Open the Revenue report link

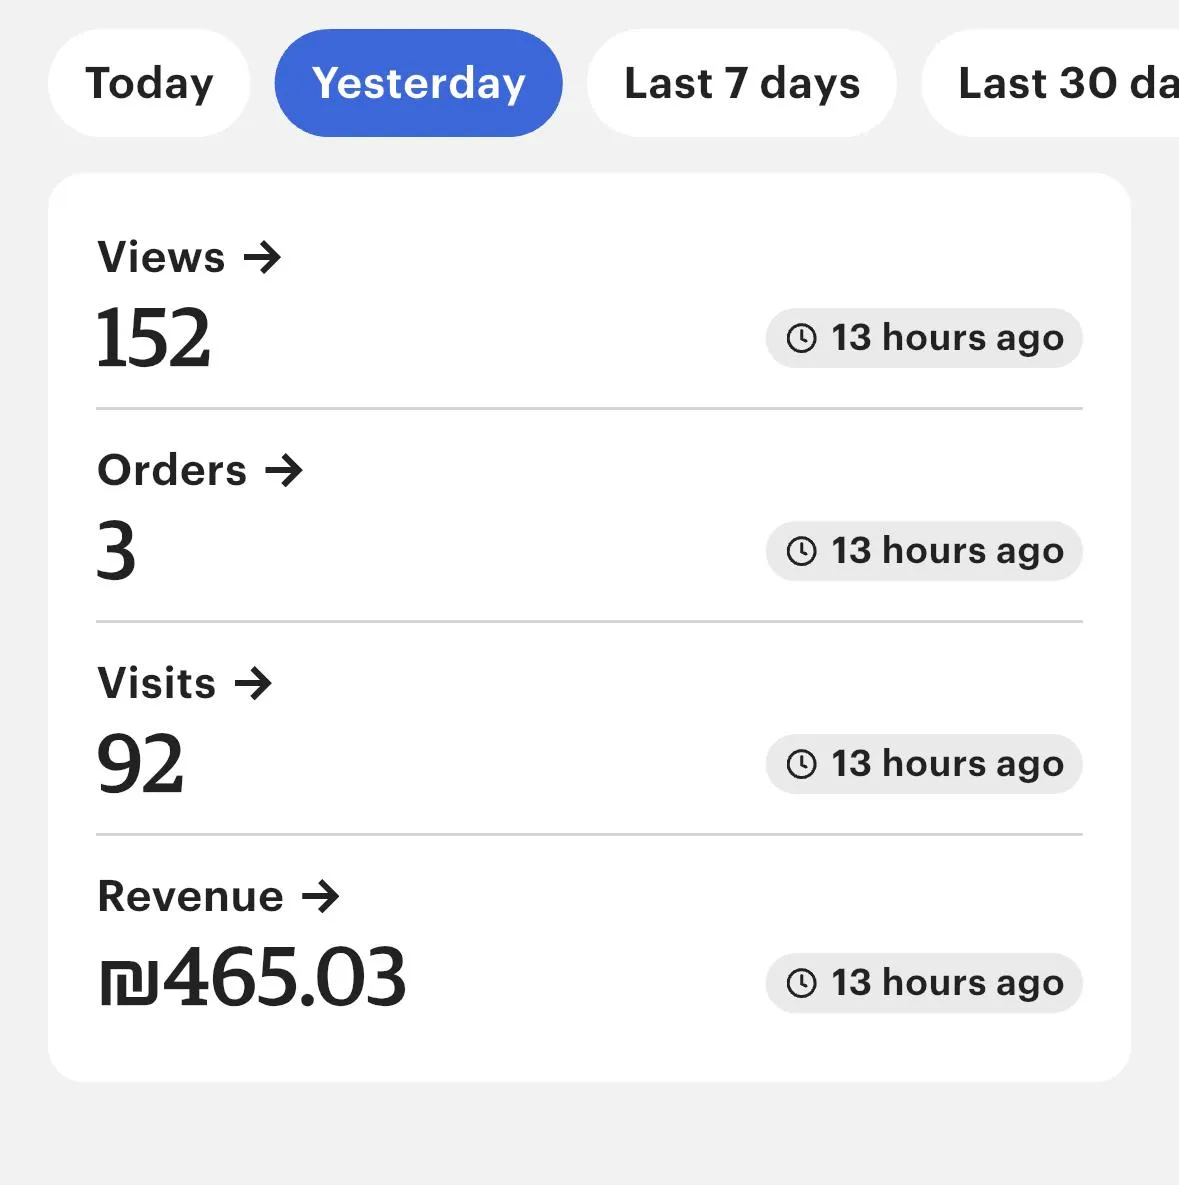coord(190,896)
